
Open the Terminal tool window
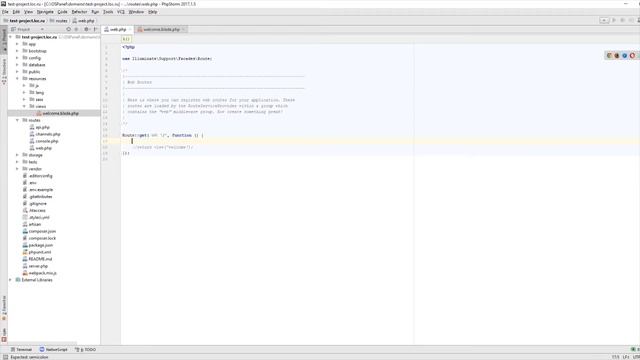pos(21,350)
